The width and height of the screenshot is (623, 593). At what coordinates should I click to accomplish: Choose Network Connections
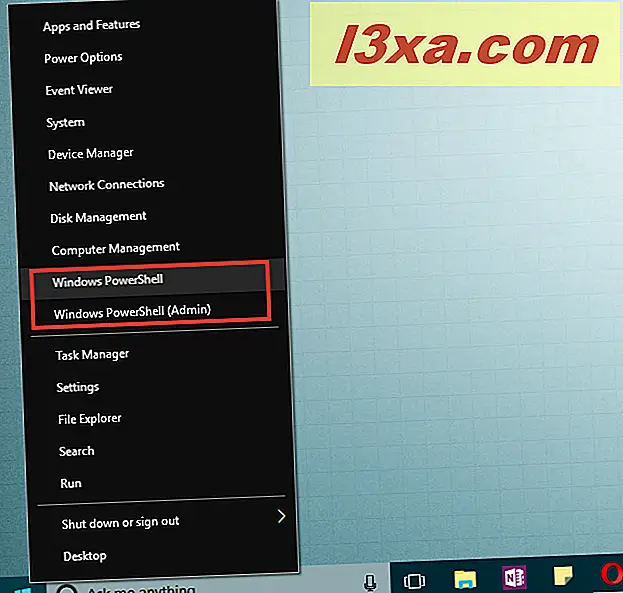(106, 185)
